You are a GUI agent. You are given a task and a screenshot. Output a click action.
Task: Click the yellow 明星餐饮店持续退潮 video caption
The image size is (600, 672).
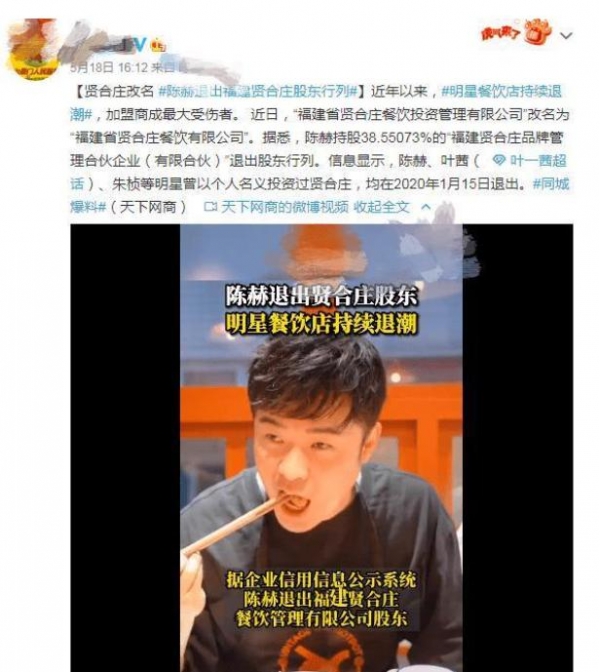click(321, 324)
